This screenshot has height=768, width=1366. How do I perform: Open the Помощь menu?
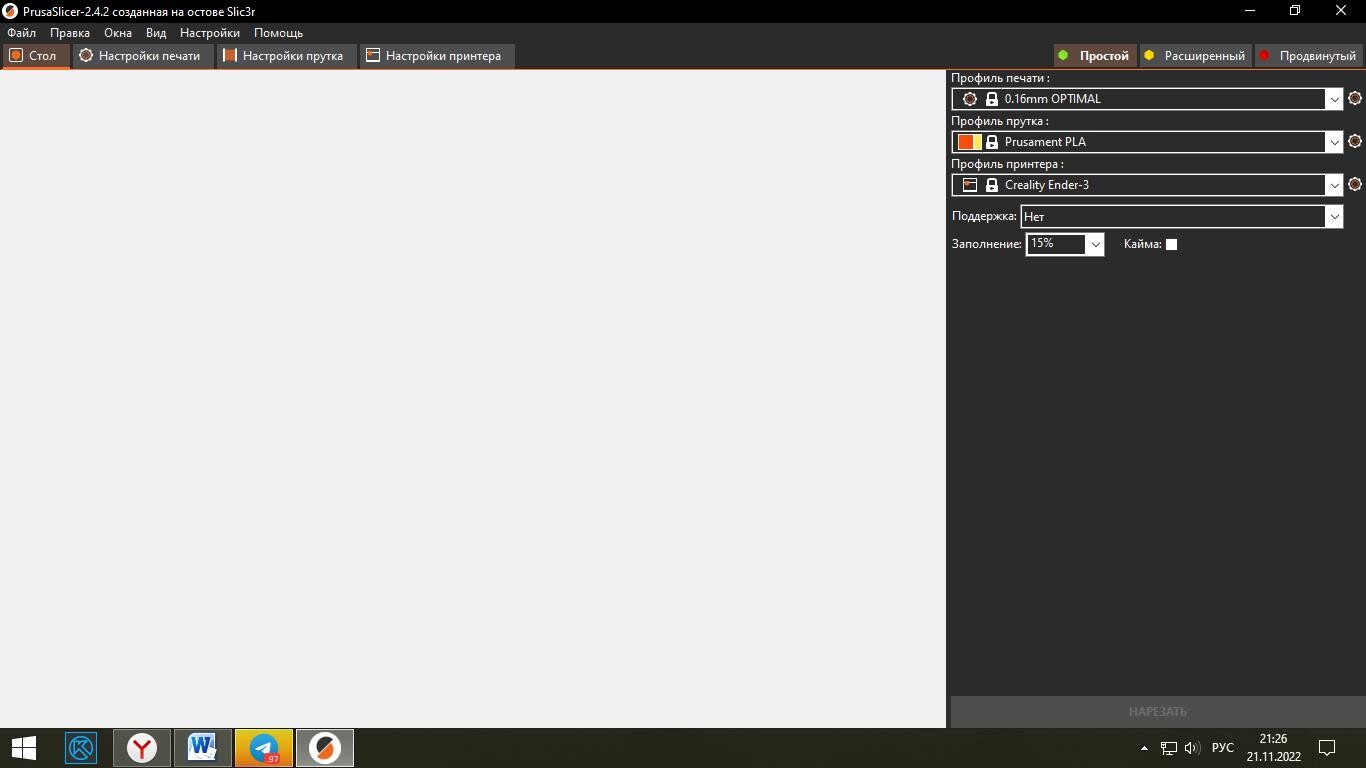pyautogui.click(x=278, y=33)
